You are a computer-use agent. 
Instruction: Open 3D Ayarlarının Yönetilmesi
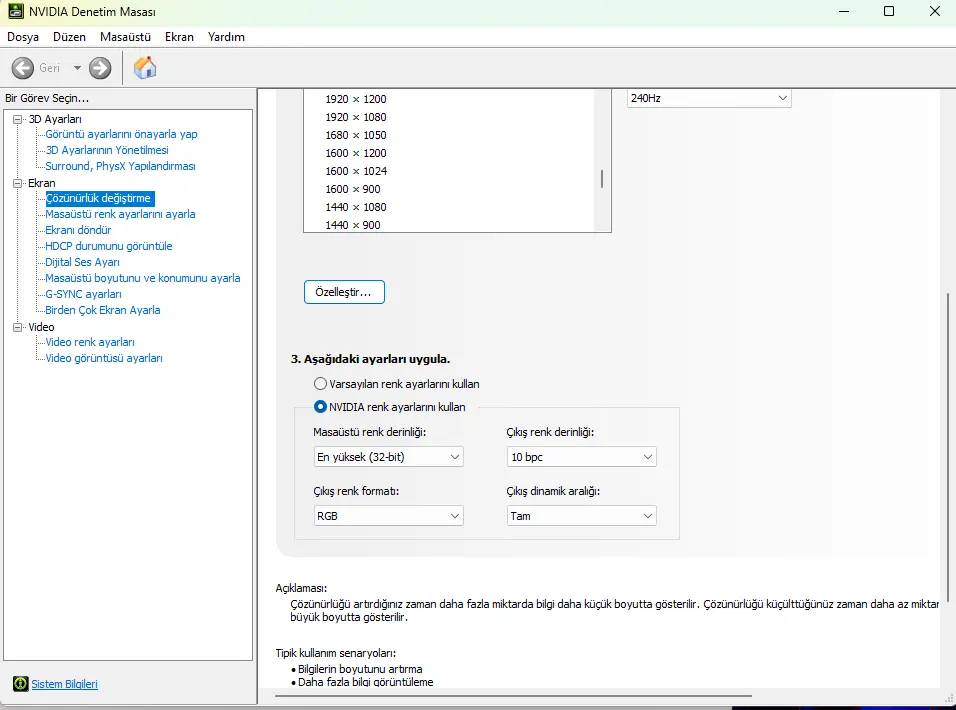pos(107,150)
